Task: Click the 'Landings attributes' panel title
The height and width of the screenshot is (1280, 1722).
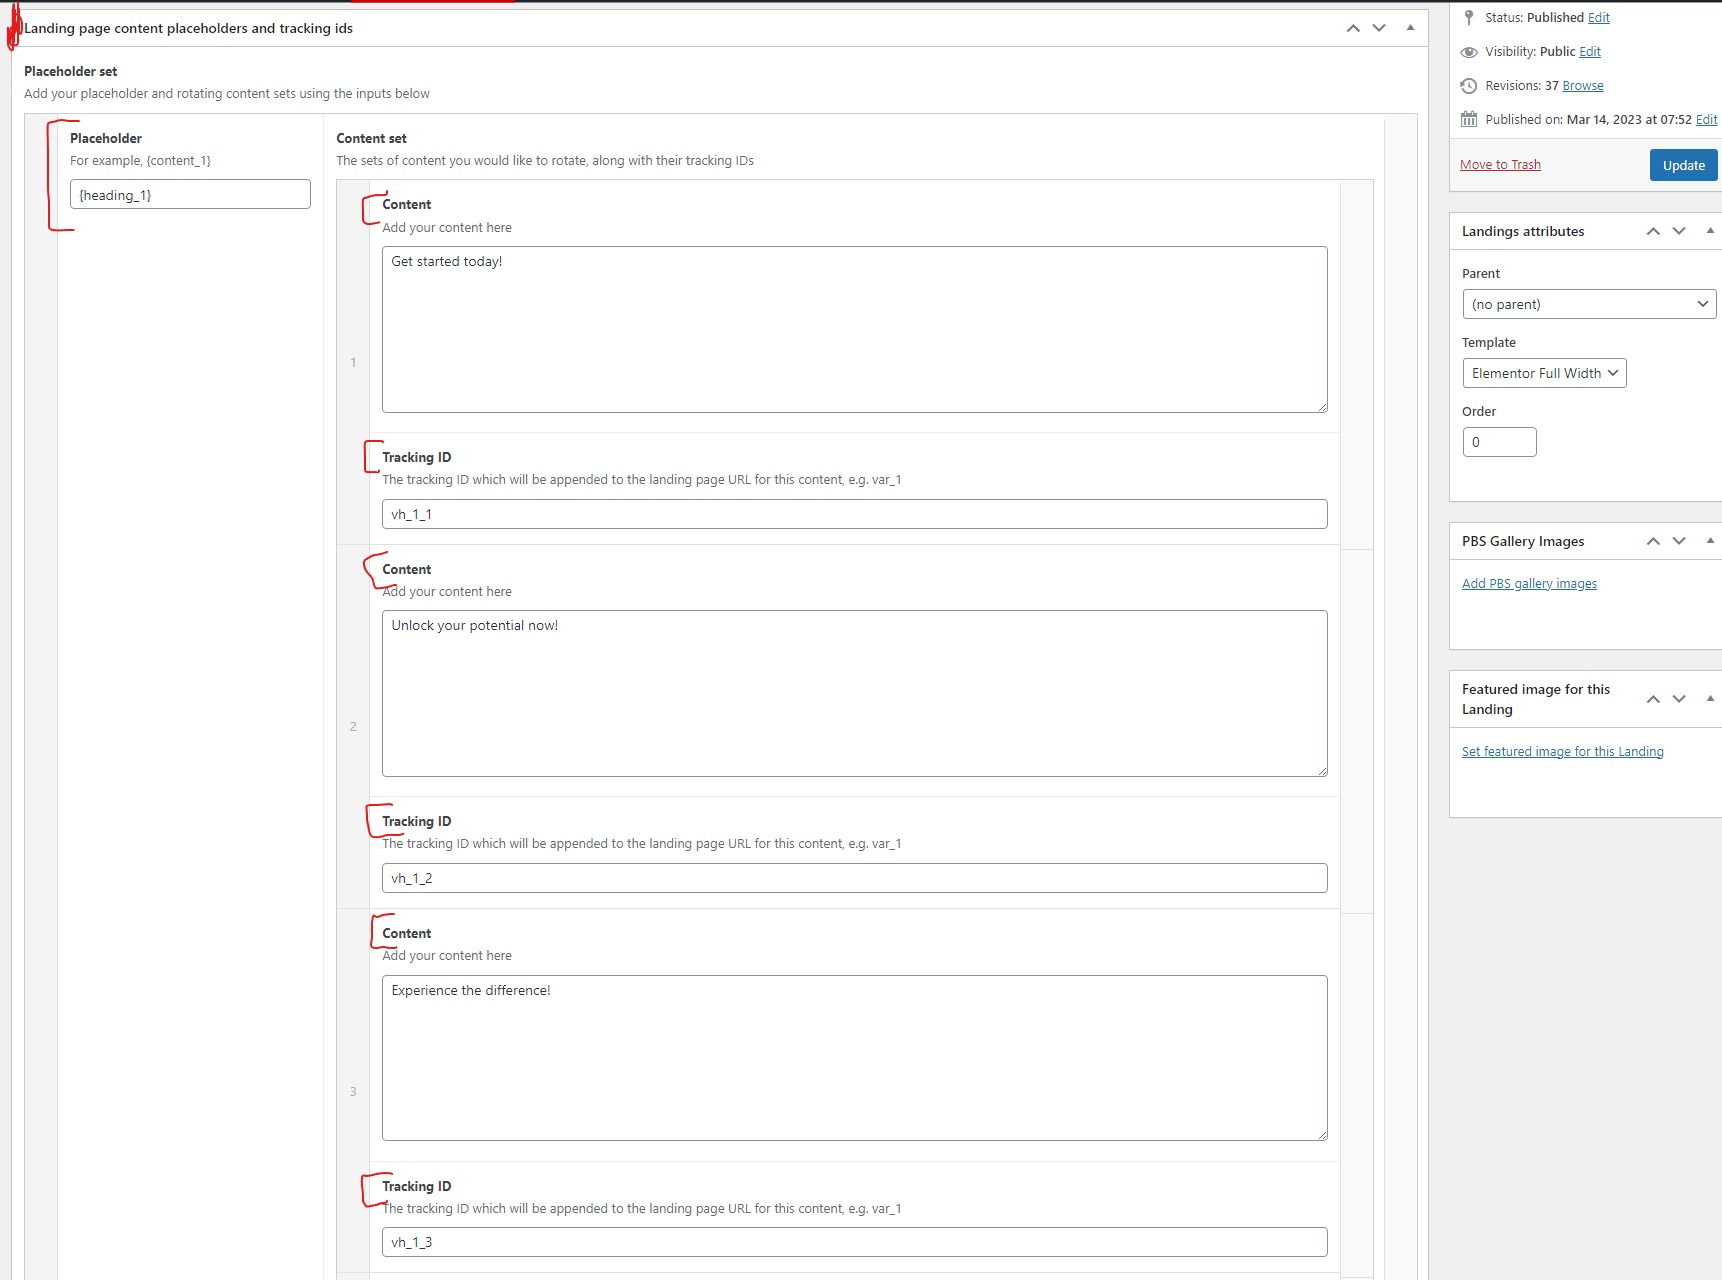Action: coord(1522,231)
